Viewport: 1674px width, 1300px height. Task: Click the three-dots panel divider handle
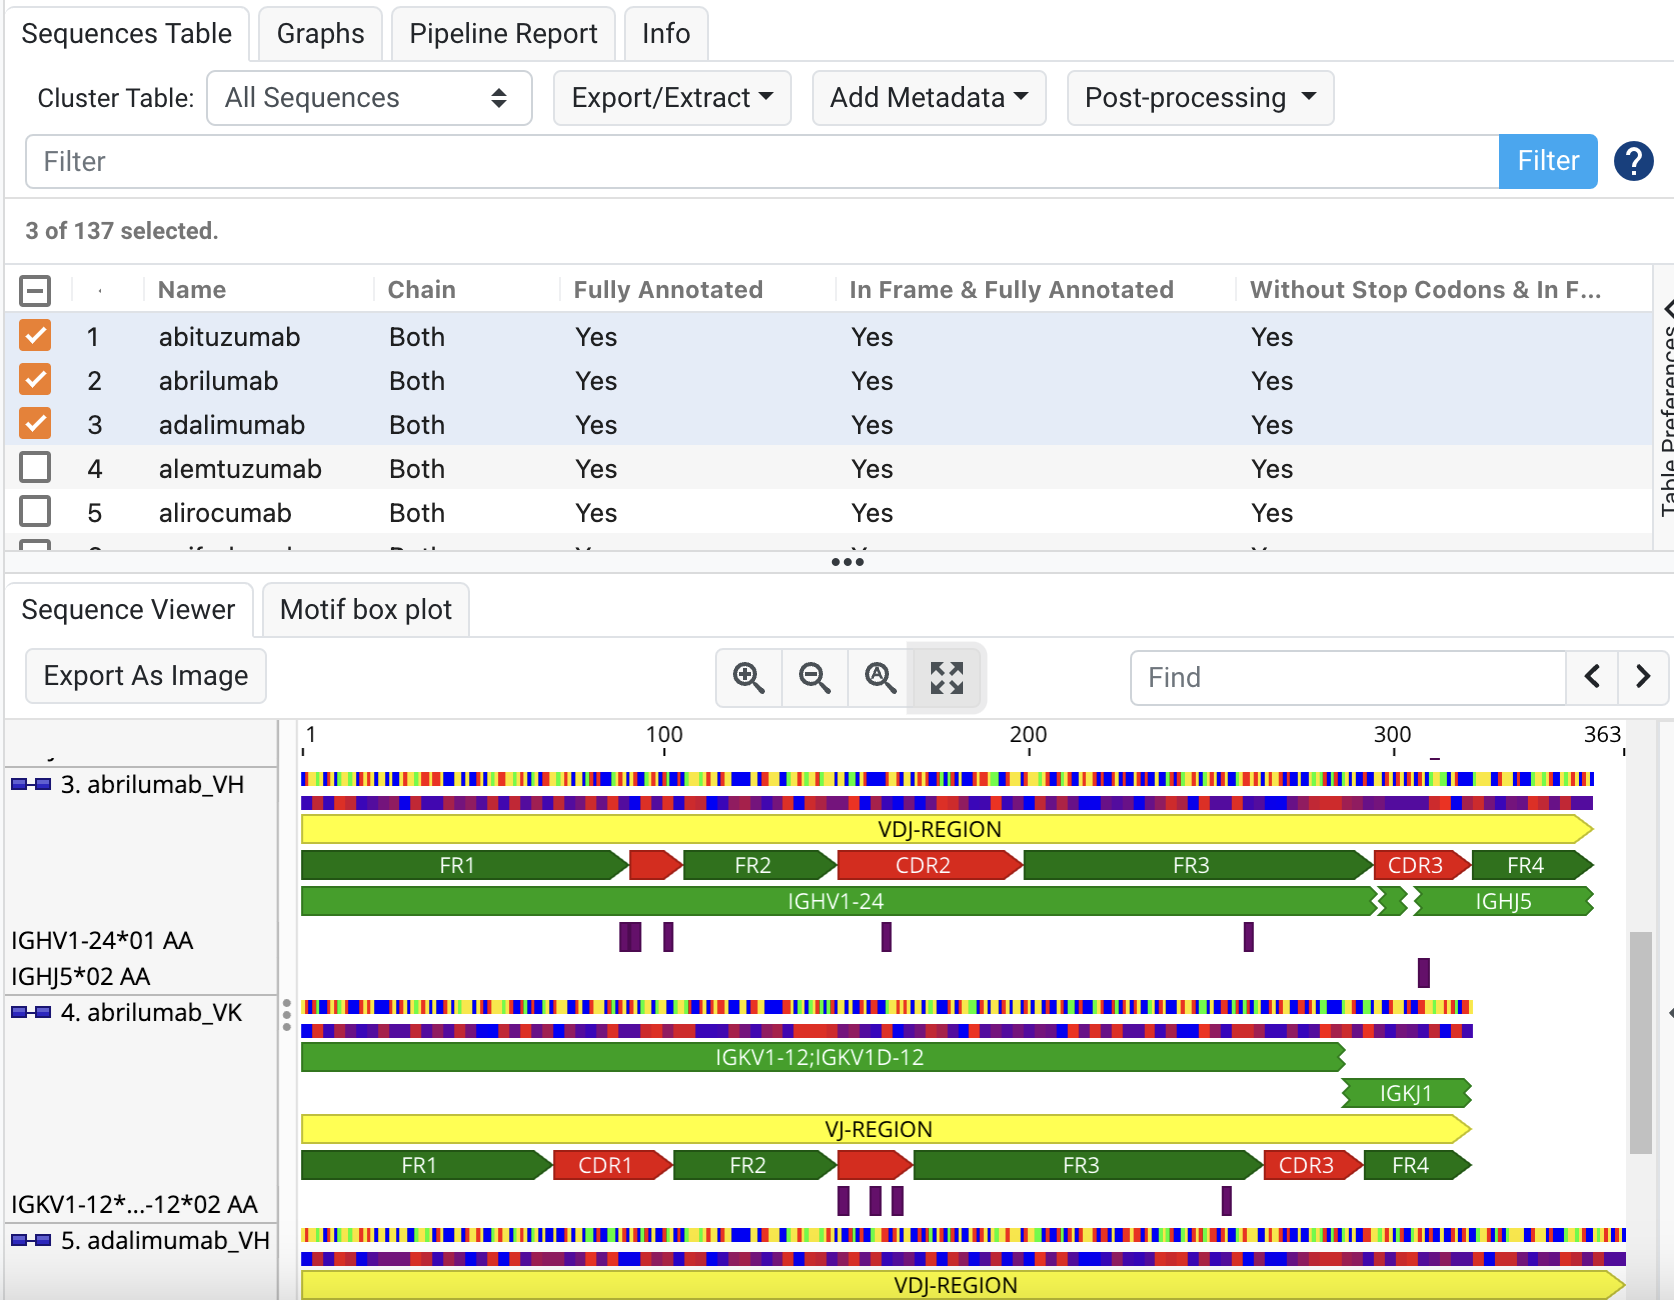click(x=847, y=562)
